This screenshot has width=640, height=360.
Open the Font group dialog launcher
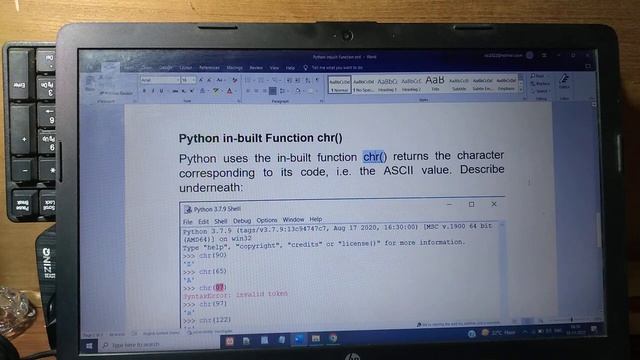(239, 101)
